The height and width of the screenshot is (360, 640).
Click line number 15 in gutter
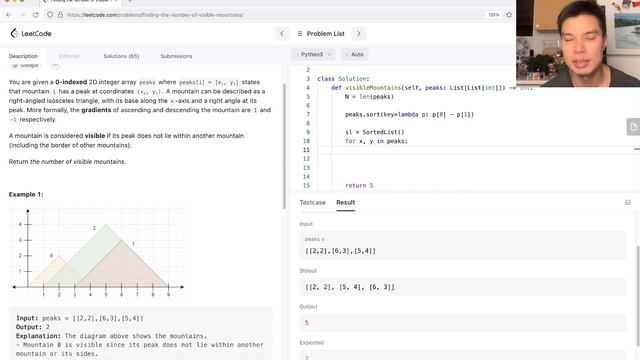click(x=307, y=186)
